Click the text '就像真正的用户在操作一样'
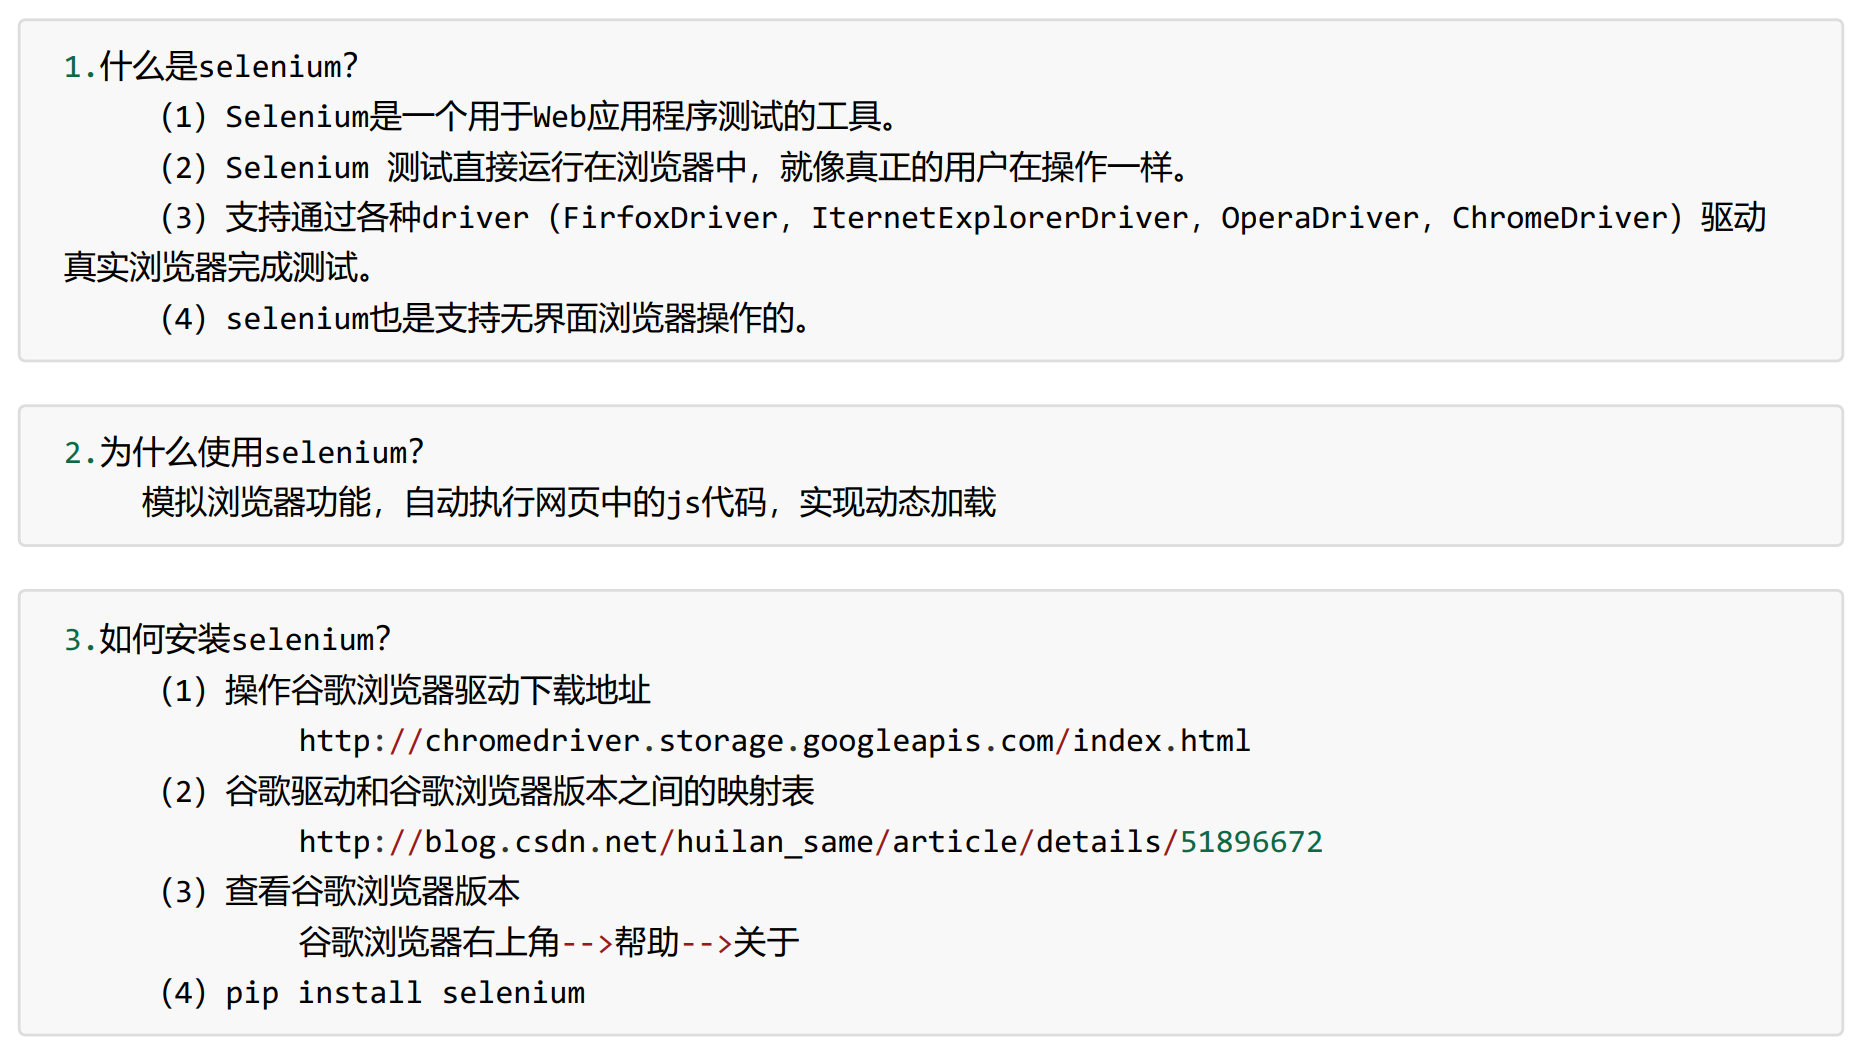The image size is (1858, 1050). [976, 168]
